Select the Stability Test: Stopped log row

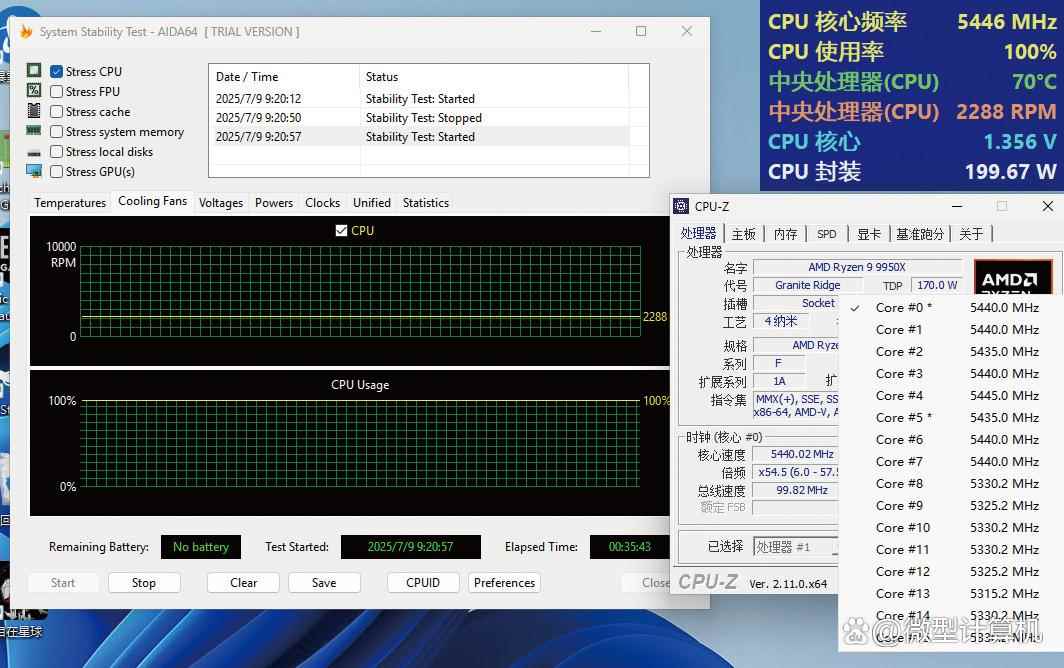click(x=419, y=118)
